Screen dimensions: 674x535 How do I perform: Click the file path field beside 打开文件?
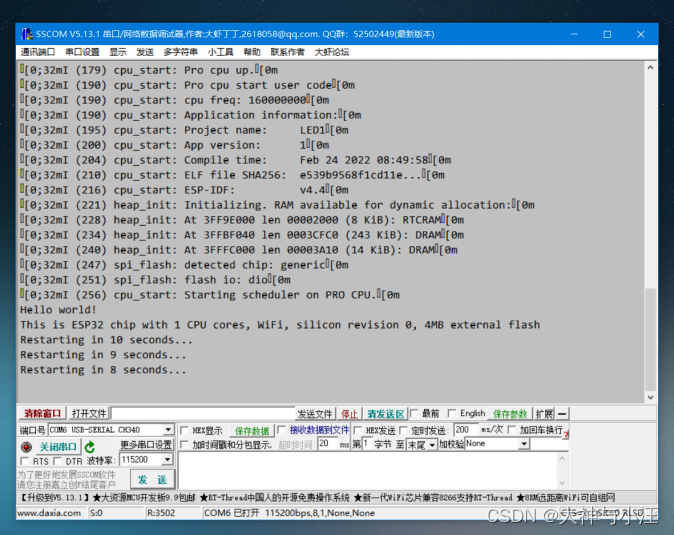click(203, 413)
